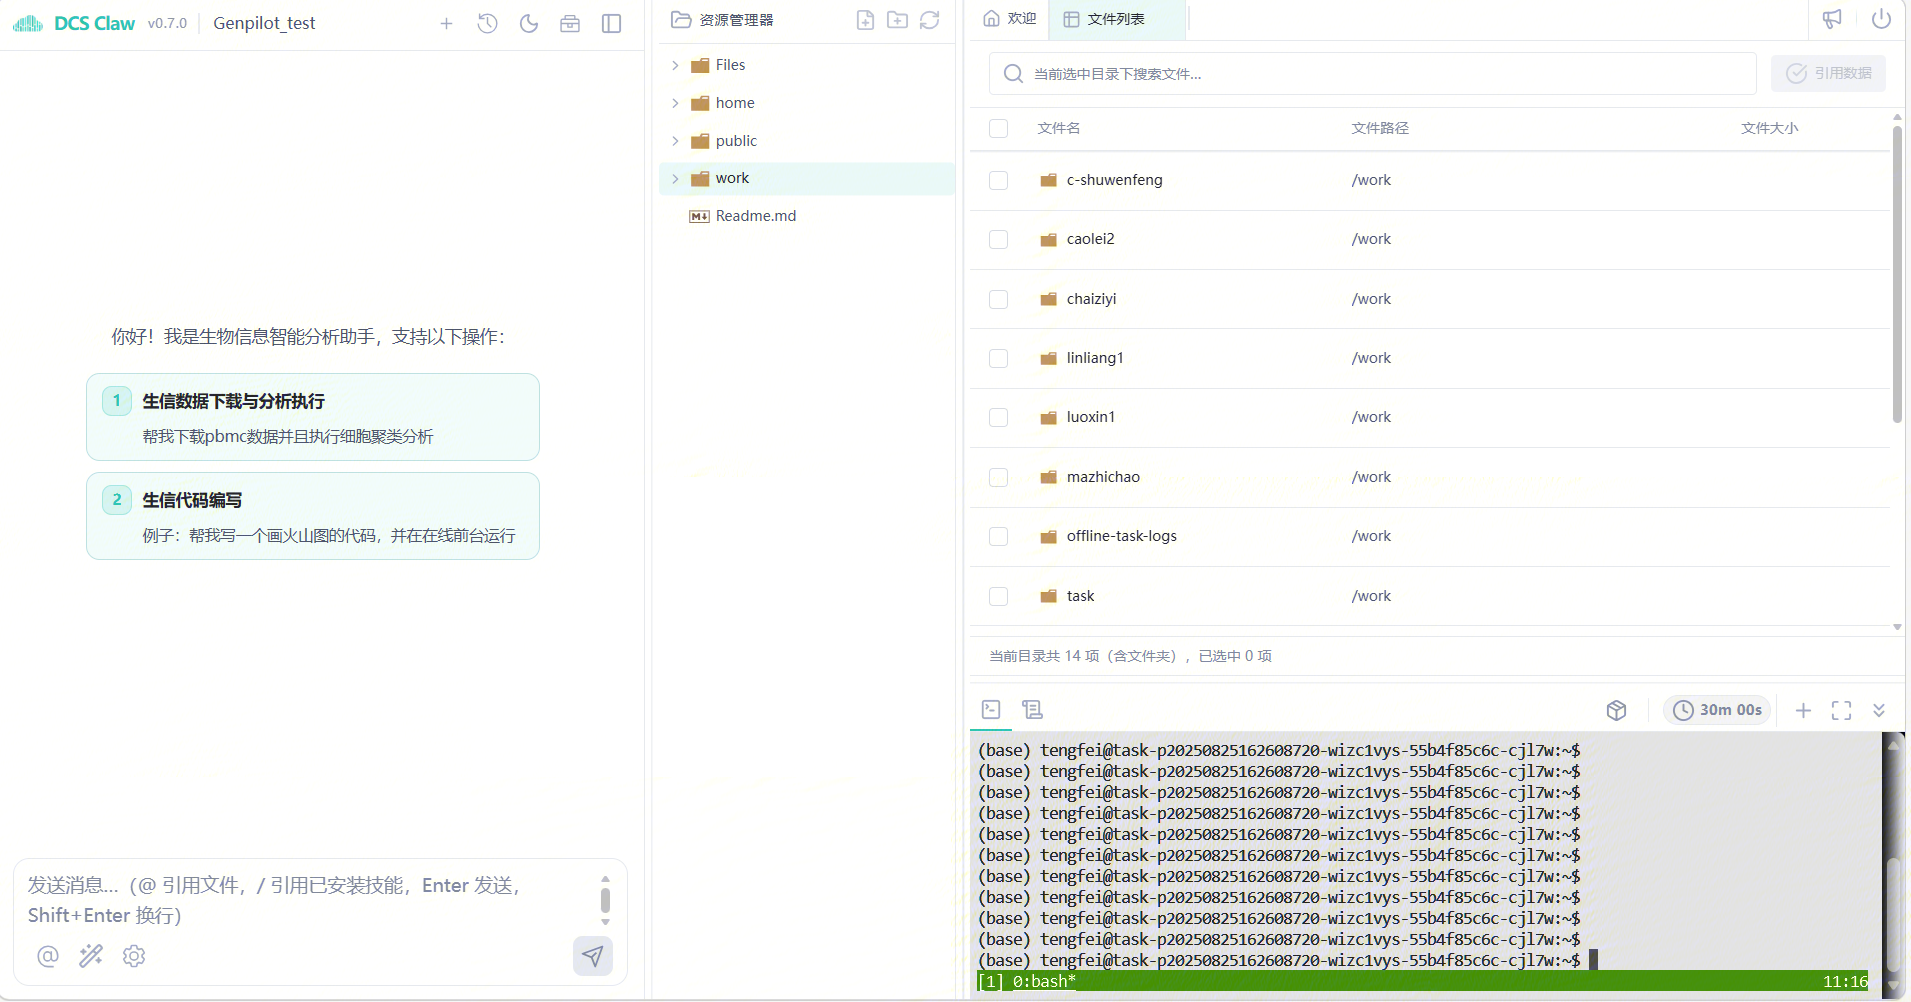Open the mazhichao folder in file list
The width and height of the screenshot is (1911, 1002).
click(1103, 477)
